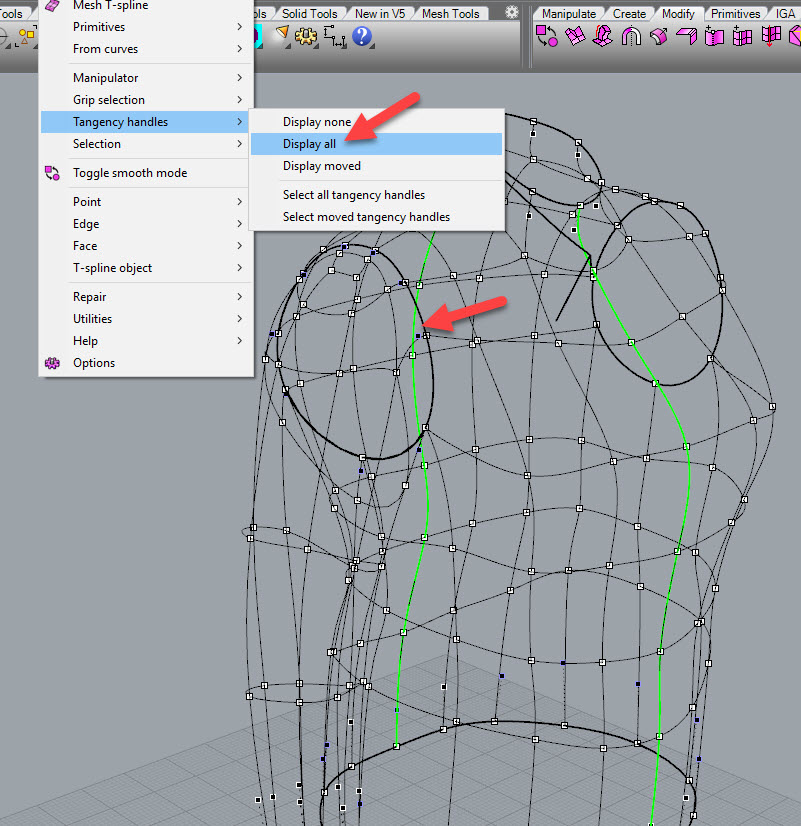Click the pink arch bridge tool icon
Image resolution: width=801 pixels, height=826 pixels.
[x=631, y=36]
